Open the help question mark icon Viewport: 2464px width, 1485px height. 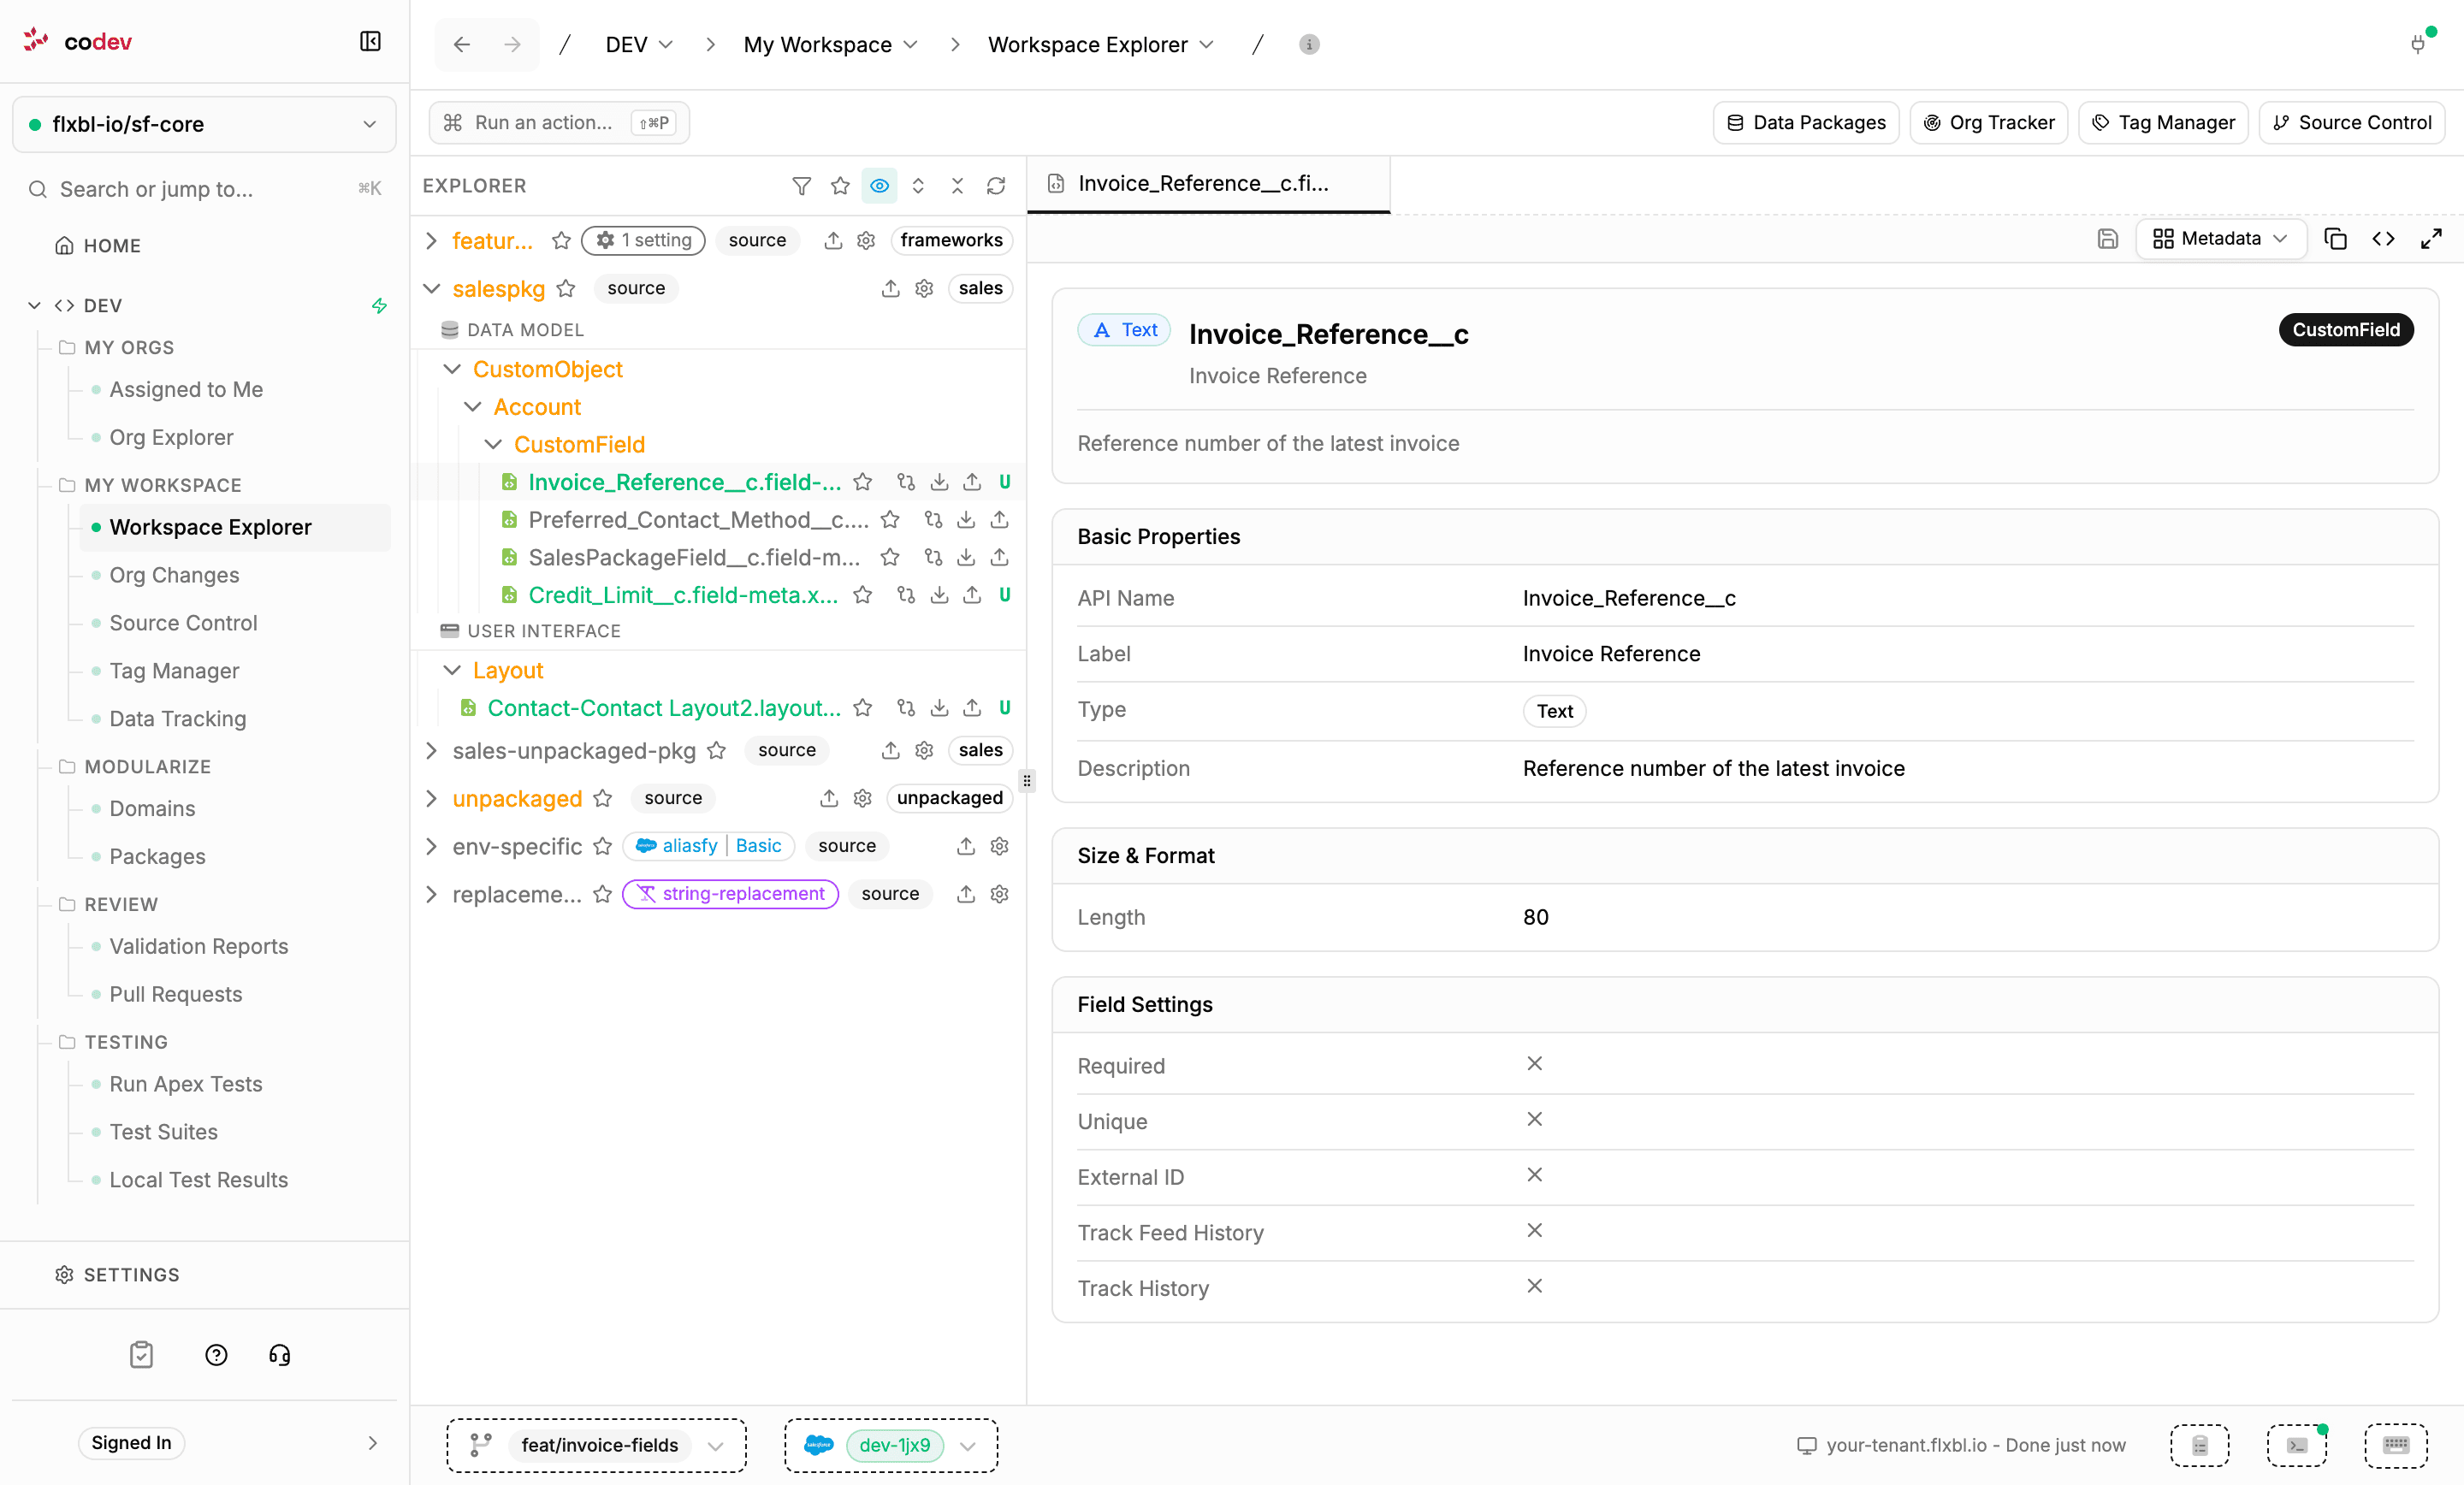coord(216,1354)
